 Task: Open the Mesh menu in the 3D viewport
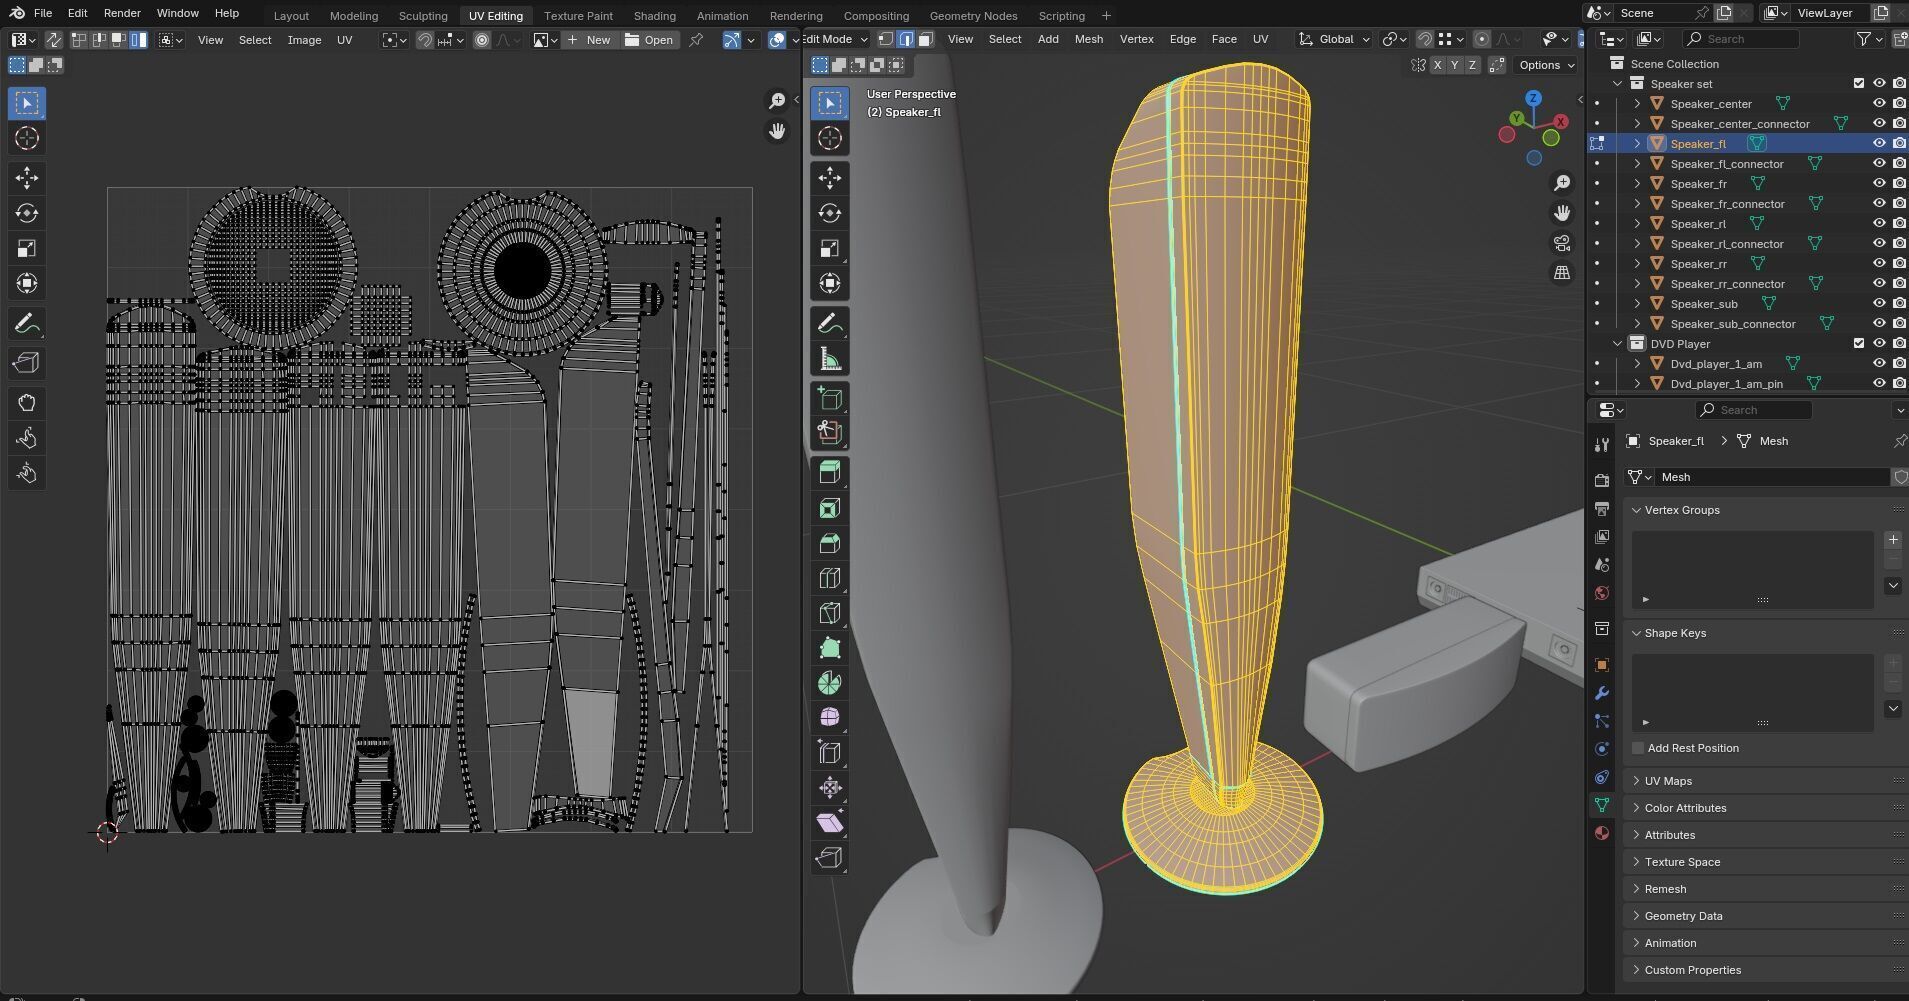click(1089, 39)
